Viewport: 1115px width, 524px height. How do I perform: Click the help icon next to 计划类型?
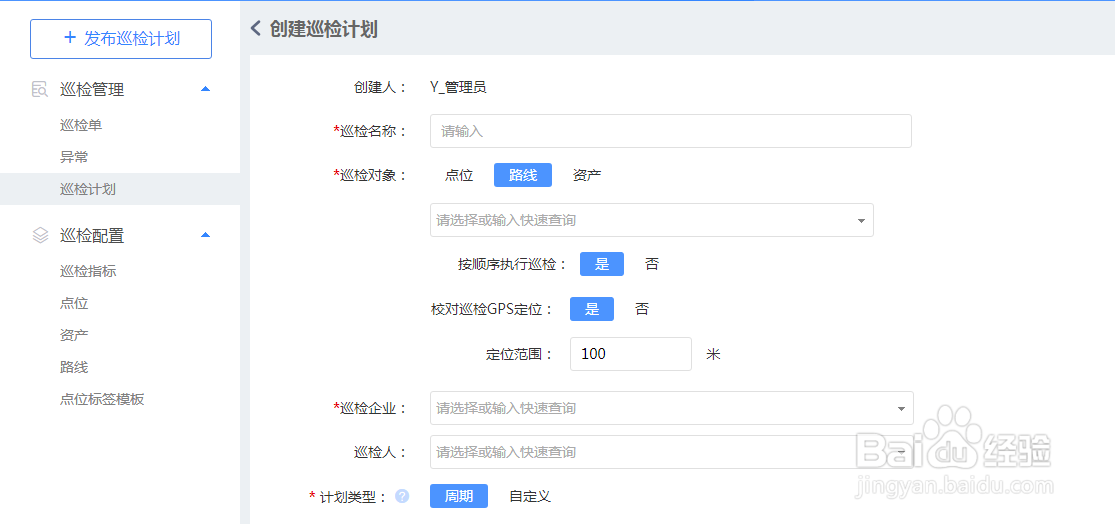pos(402,496)
